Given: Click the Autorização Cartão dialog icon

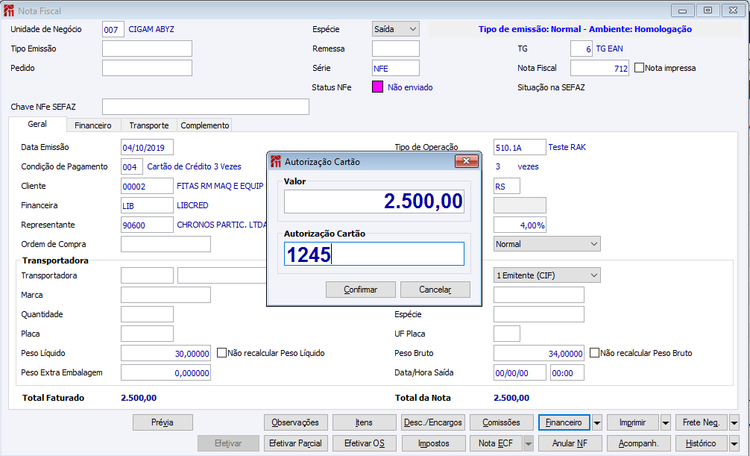Looking at the screenshot, I should 275,161.
